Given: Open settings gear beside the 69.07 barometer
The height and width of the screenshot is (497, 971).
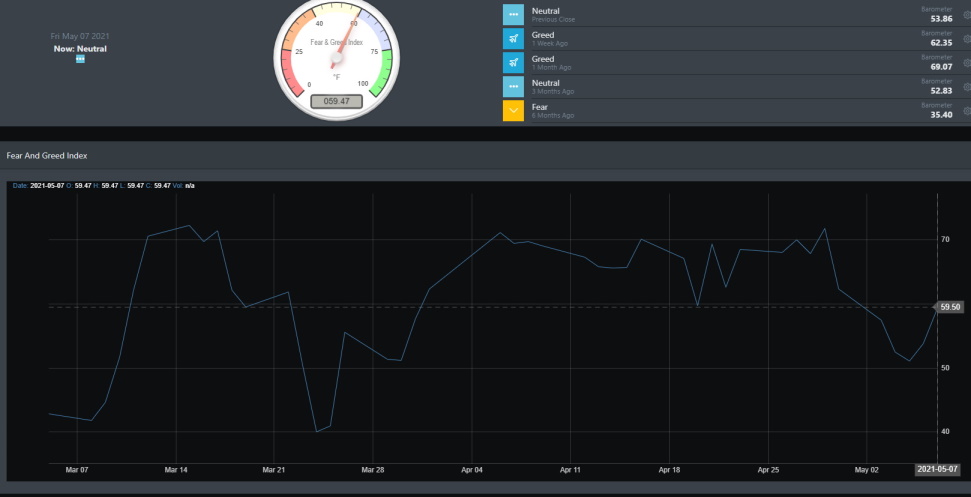Looking at the screenshot, I should pos(967,63).
